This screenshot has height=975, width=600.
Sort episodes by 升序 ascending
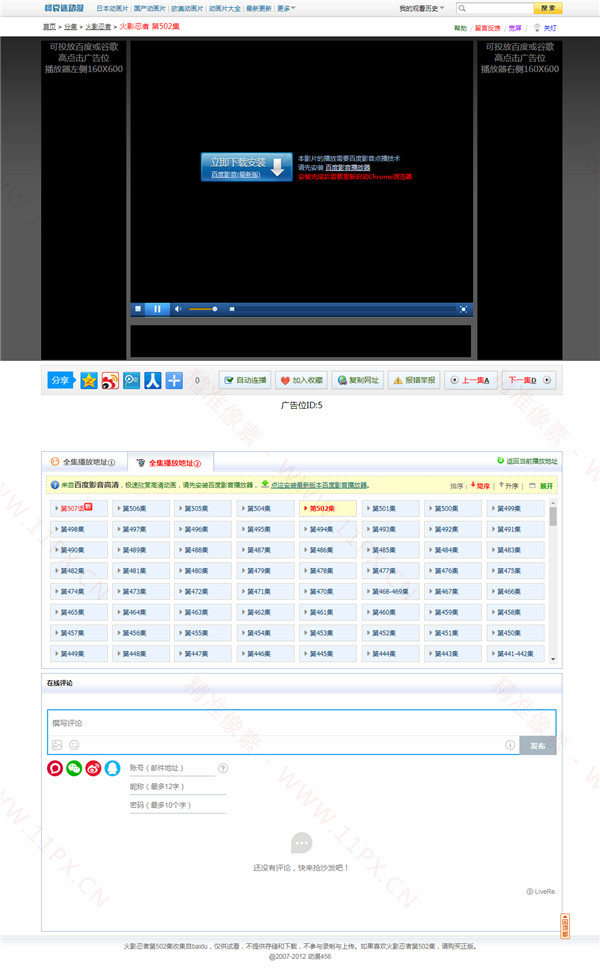[508, 486]
